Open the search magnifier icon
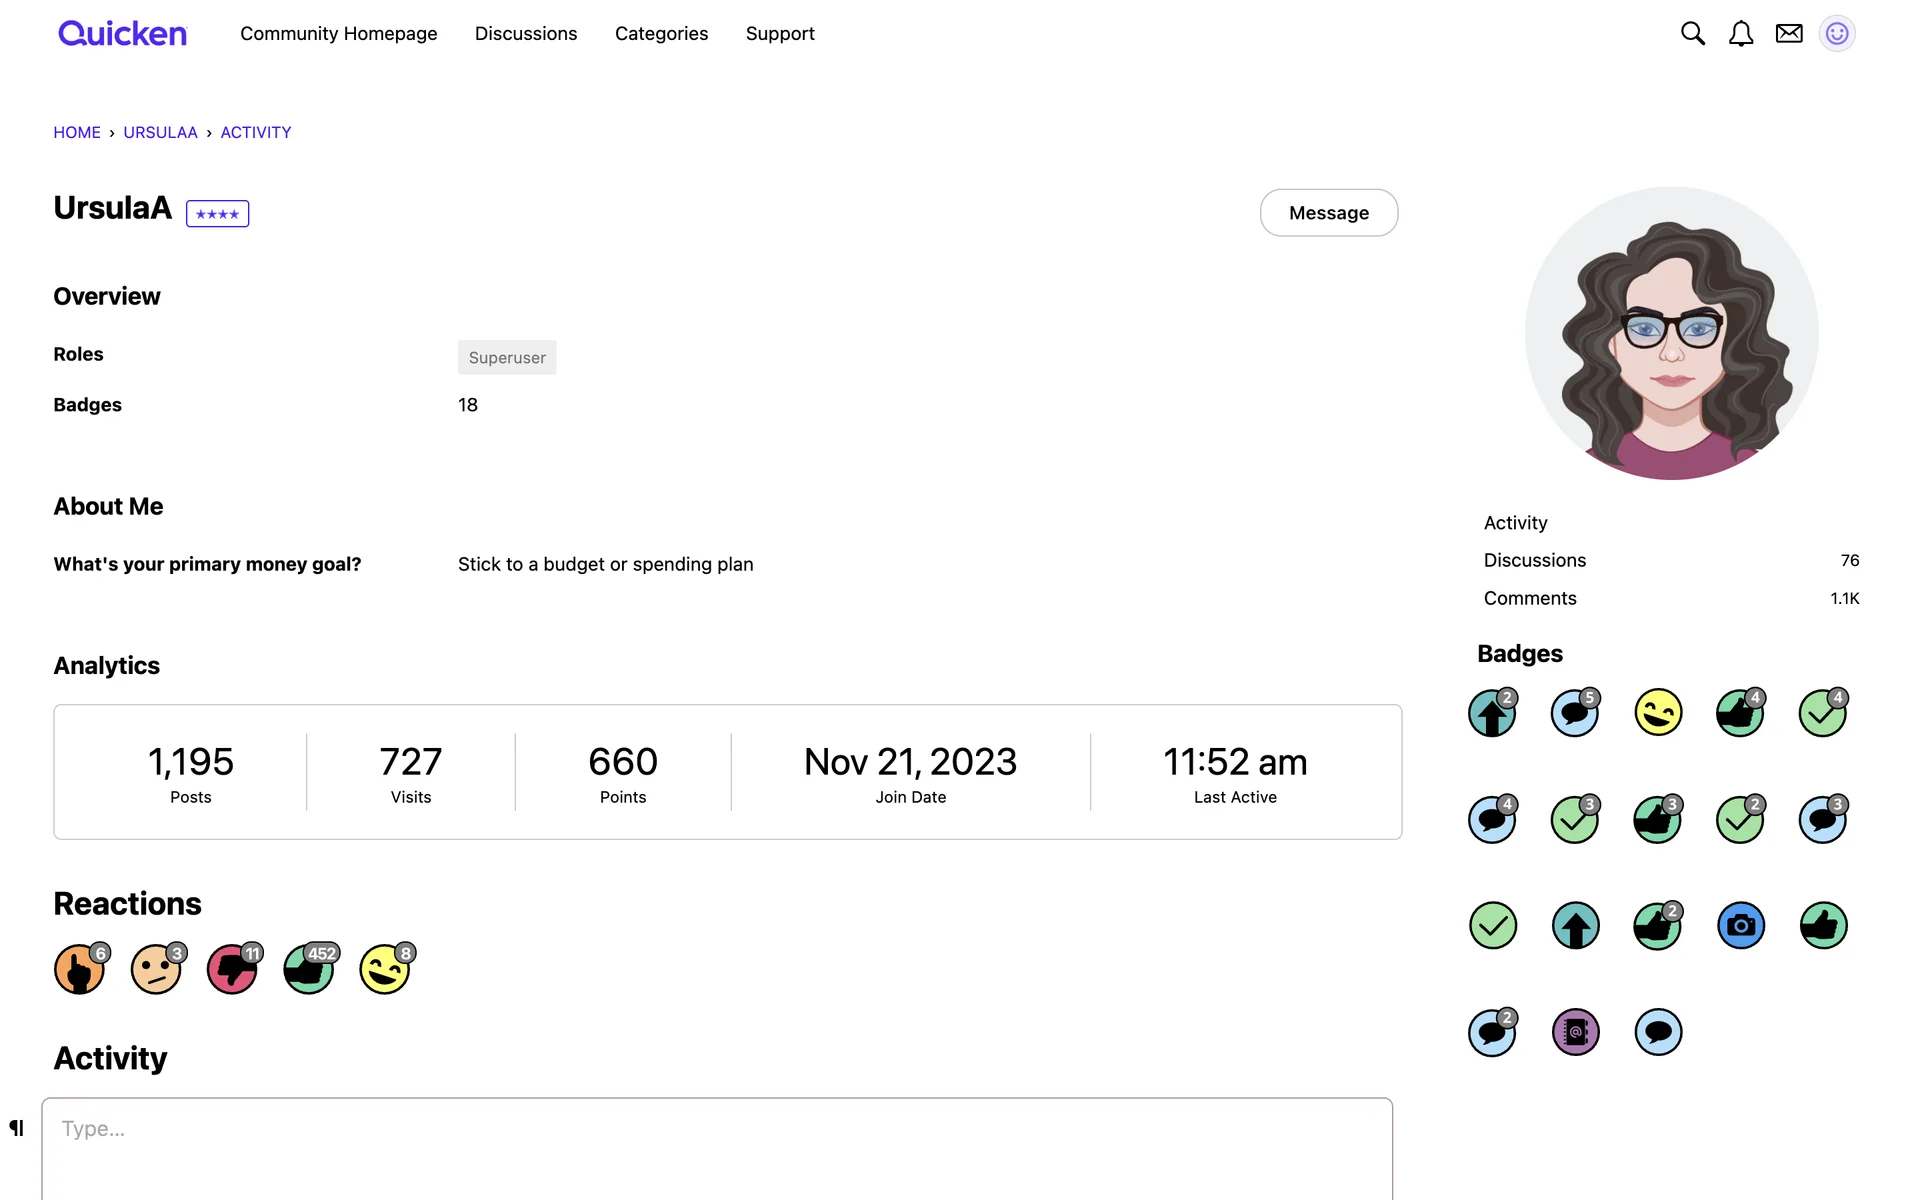 [1692, 34]
